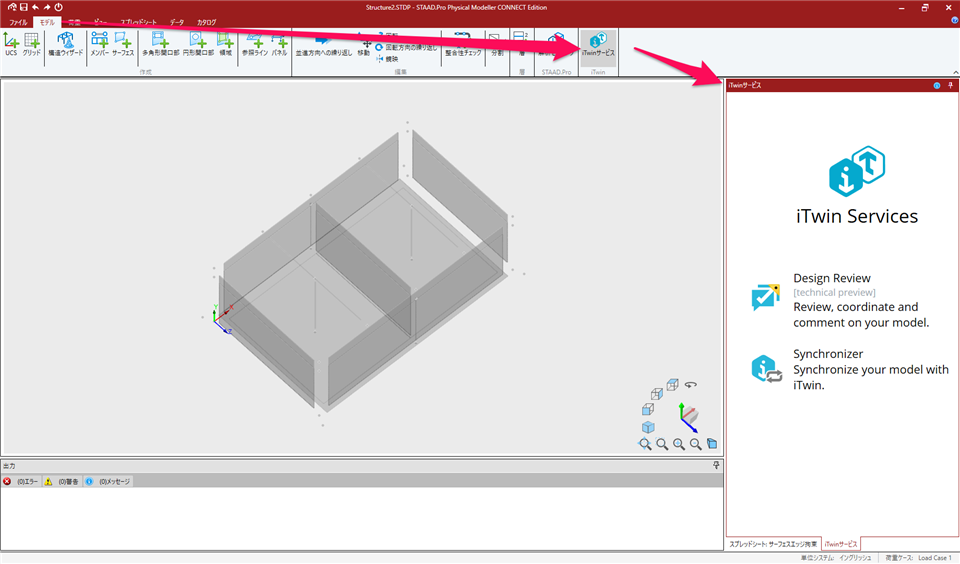
Task: Click the home icon in title bar
Action: click(x=12, y=7)
